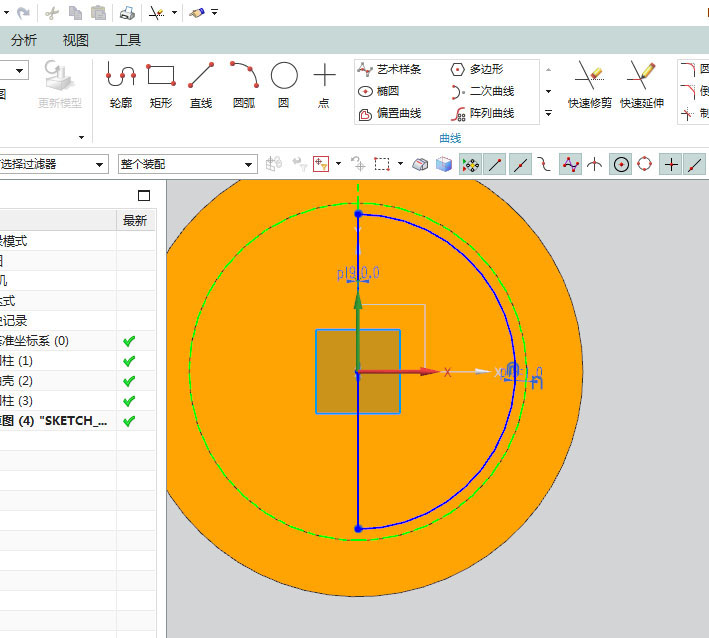This screenshot has width=709, height=638.
Task: Click the copy icon in the top toolbar
Action: coord(75,13)
